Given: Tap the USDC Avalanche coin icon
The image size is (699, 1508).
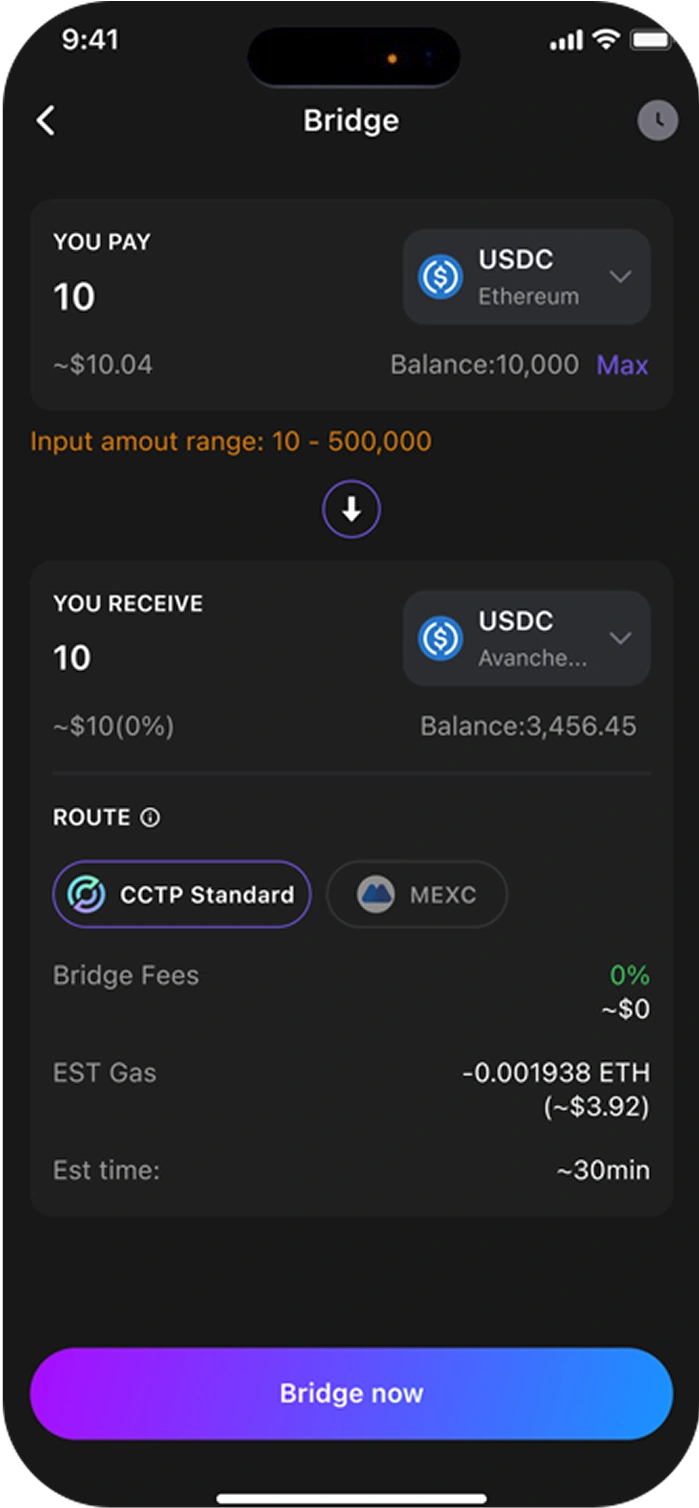Looking at the screenshot, I should point(439,638).
